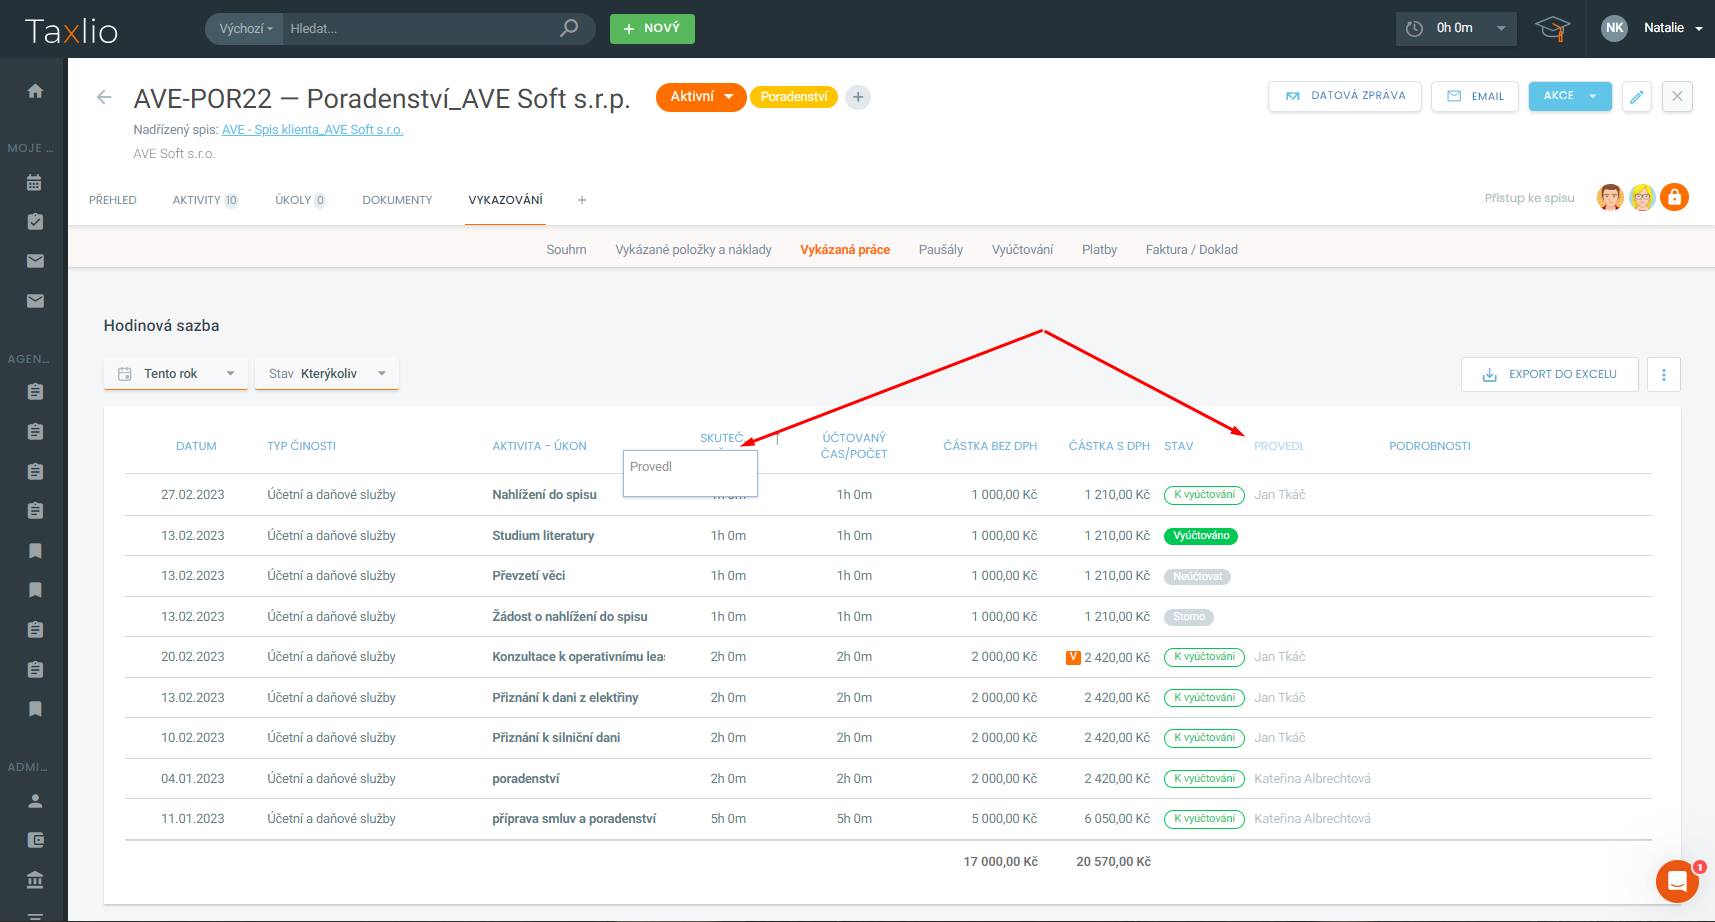Click into the Hledat search field
The width and height of the screenshot is (1715, 922).
[x=420, y=29]
